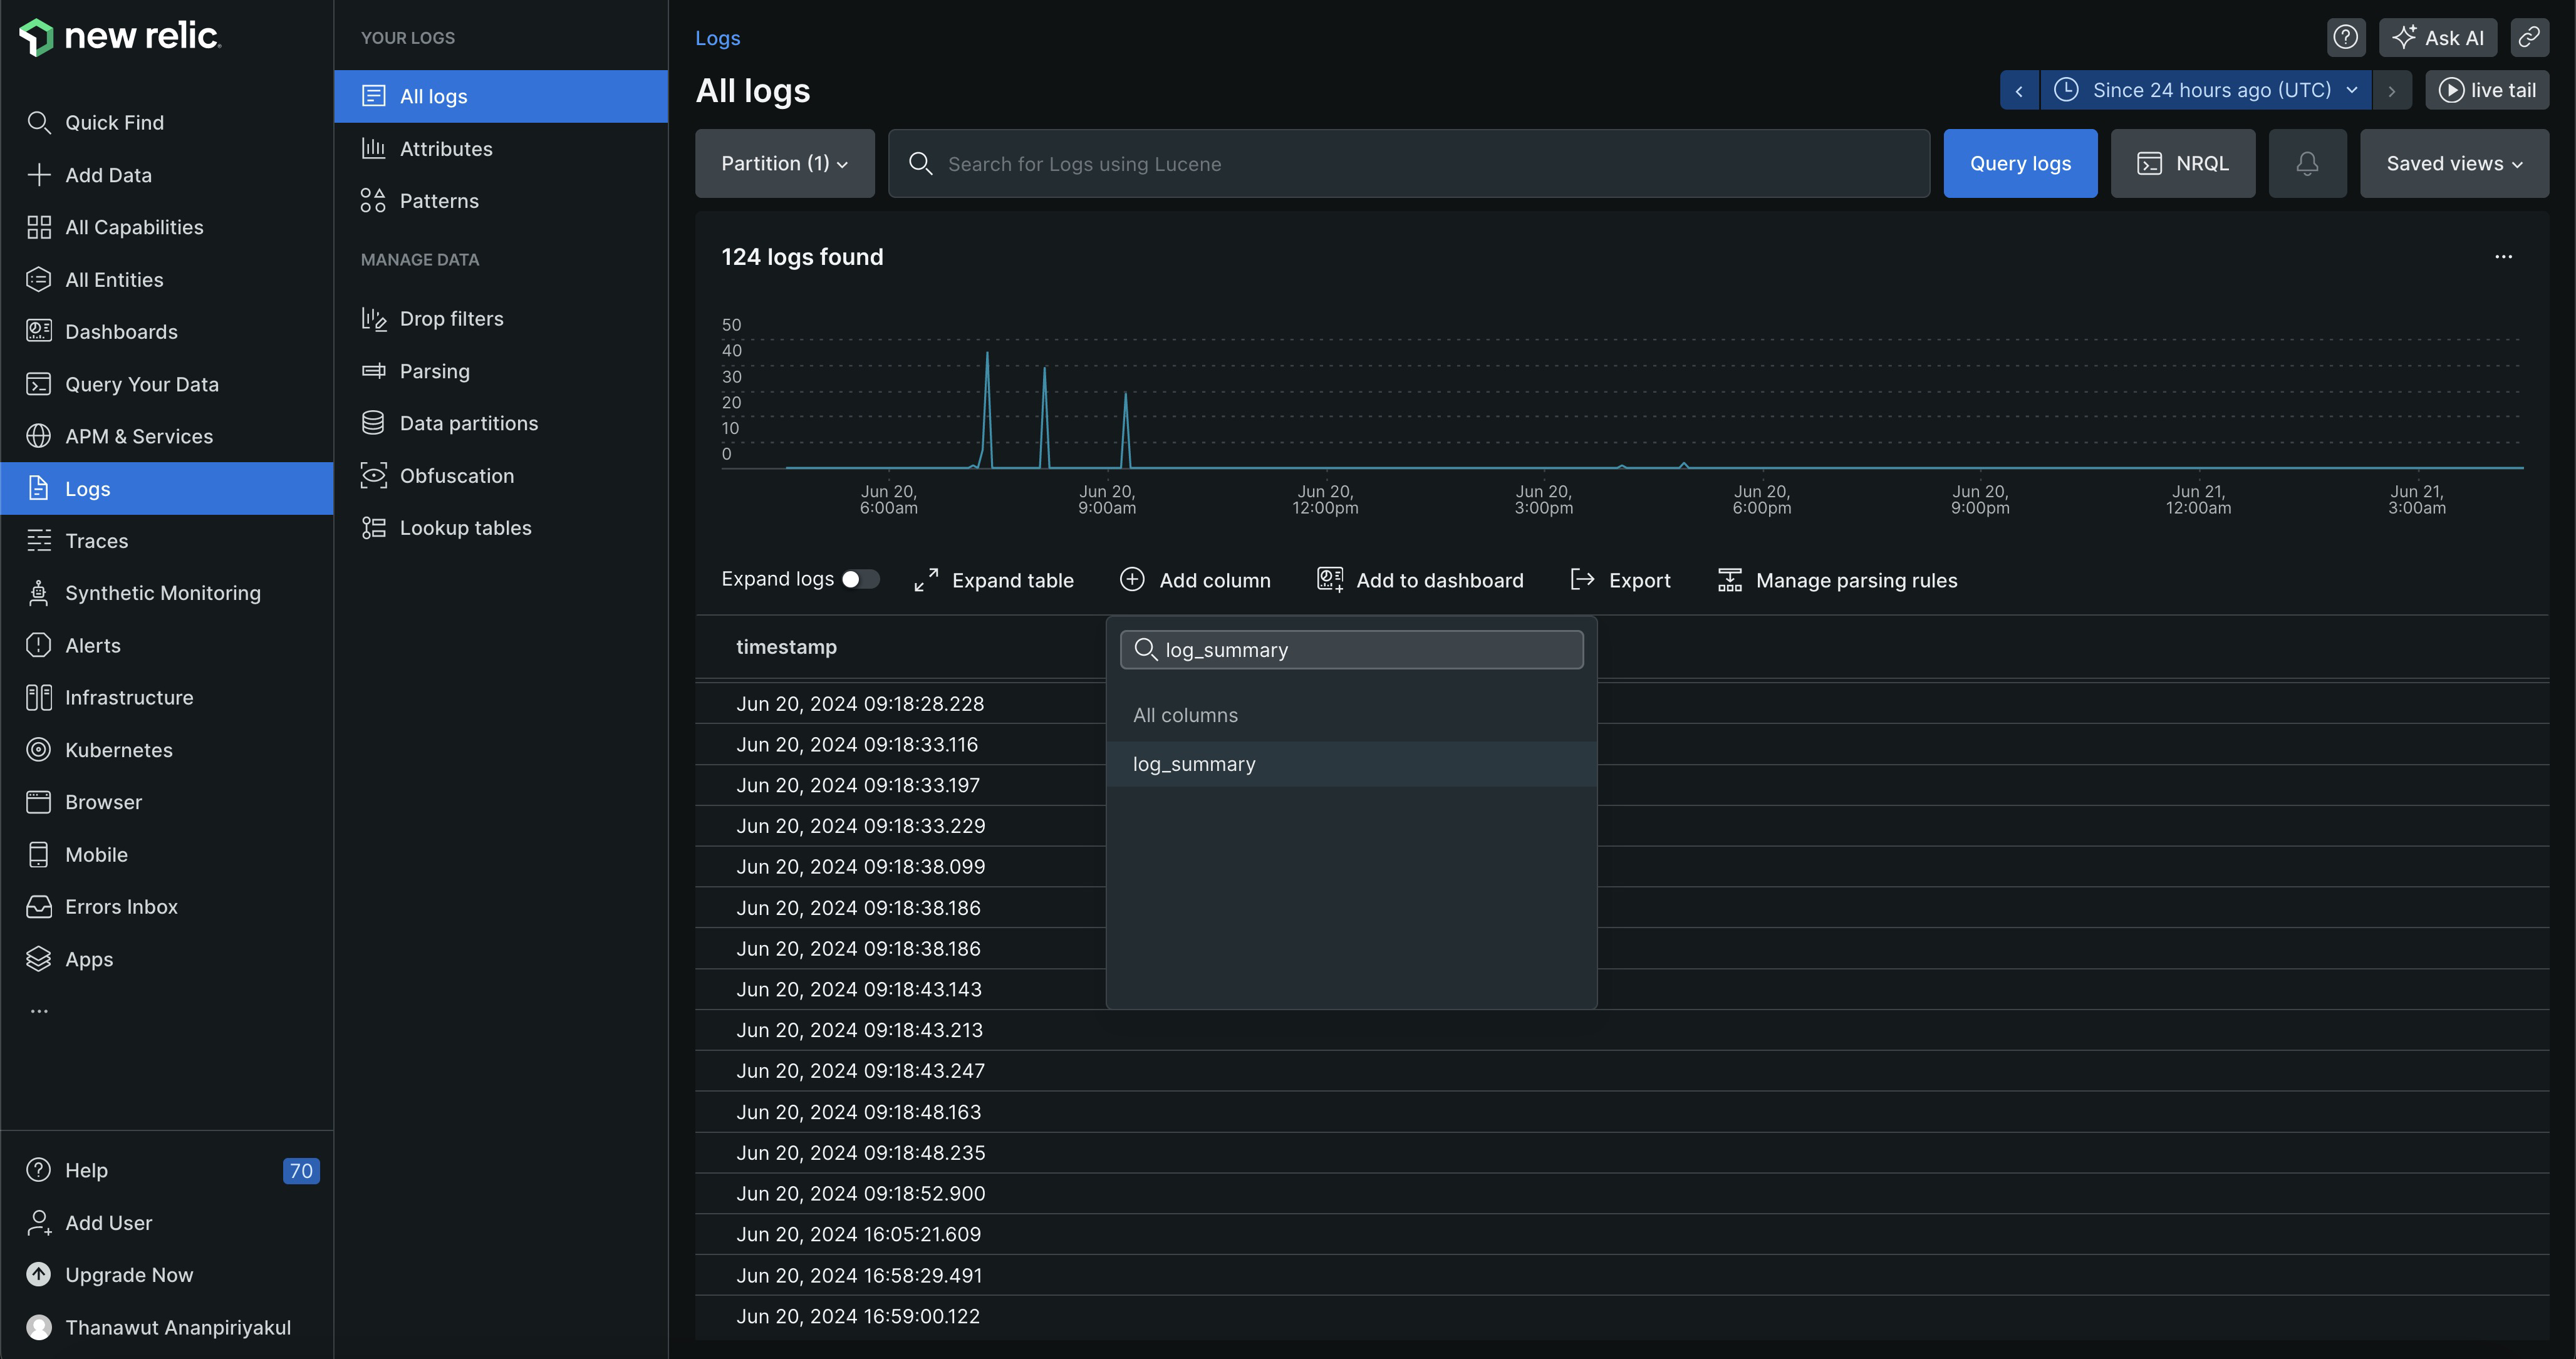Screen dimensions: 2576x1359
Task: Click the notification bell icon
Action: click(2307, 163)
